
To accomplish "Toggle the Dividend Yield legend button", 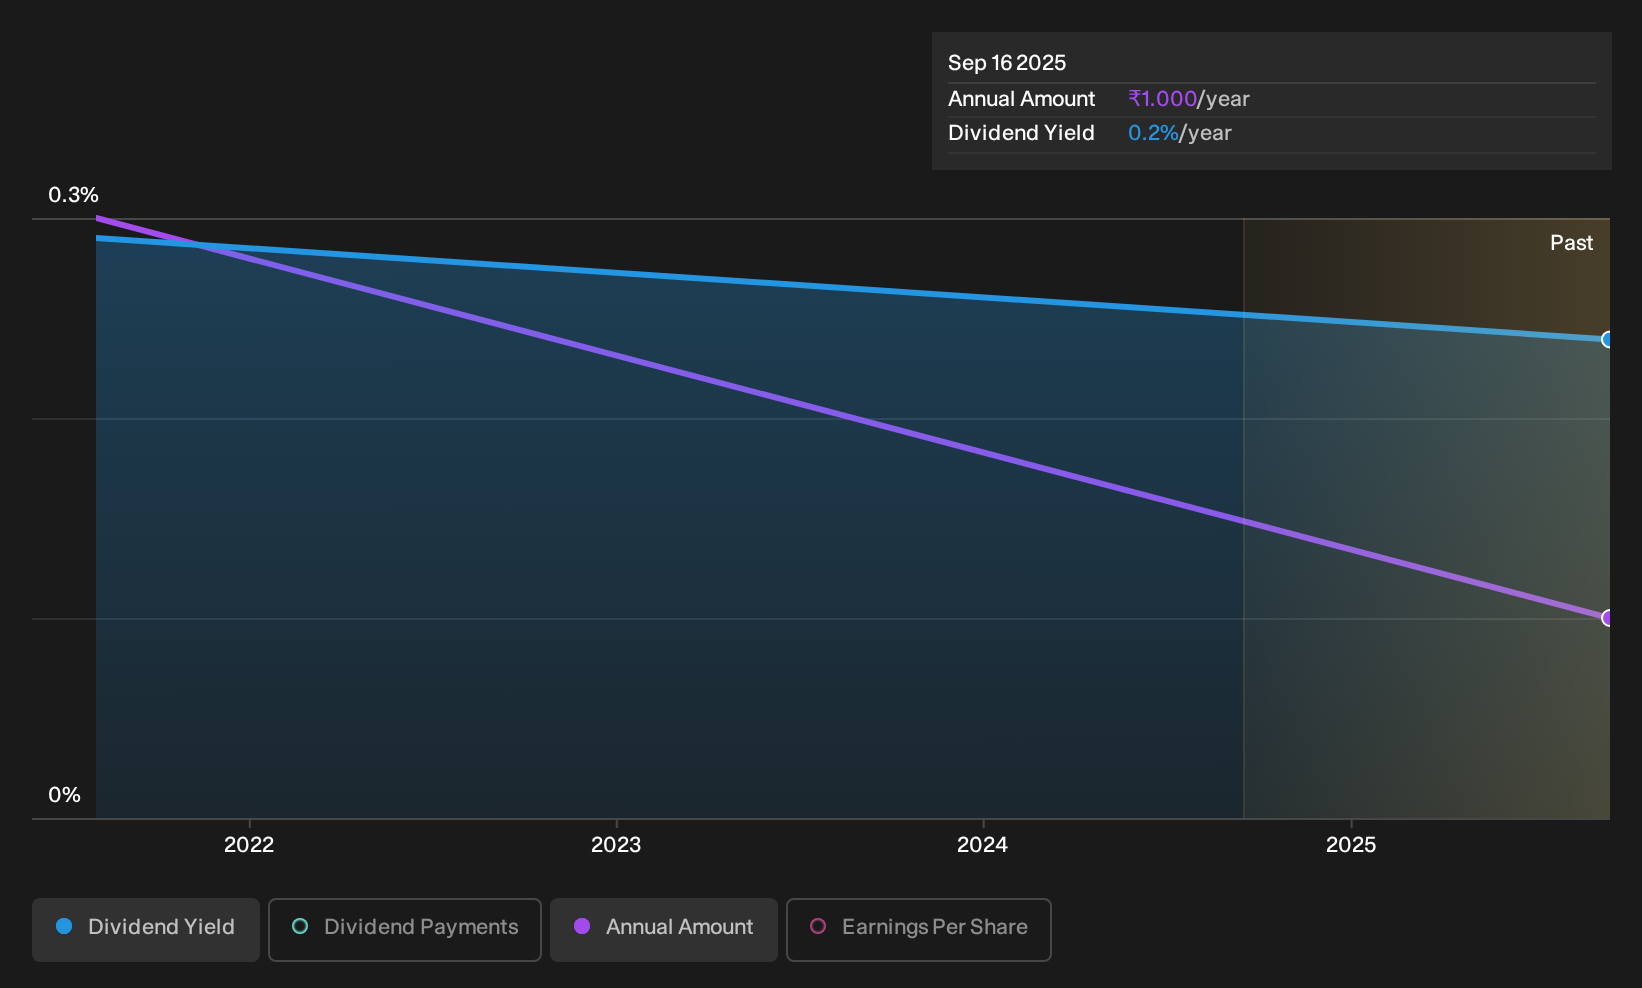I will pyautogui.click(x=146, y=930).
